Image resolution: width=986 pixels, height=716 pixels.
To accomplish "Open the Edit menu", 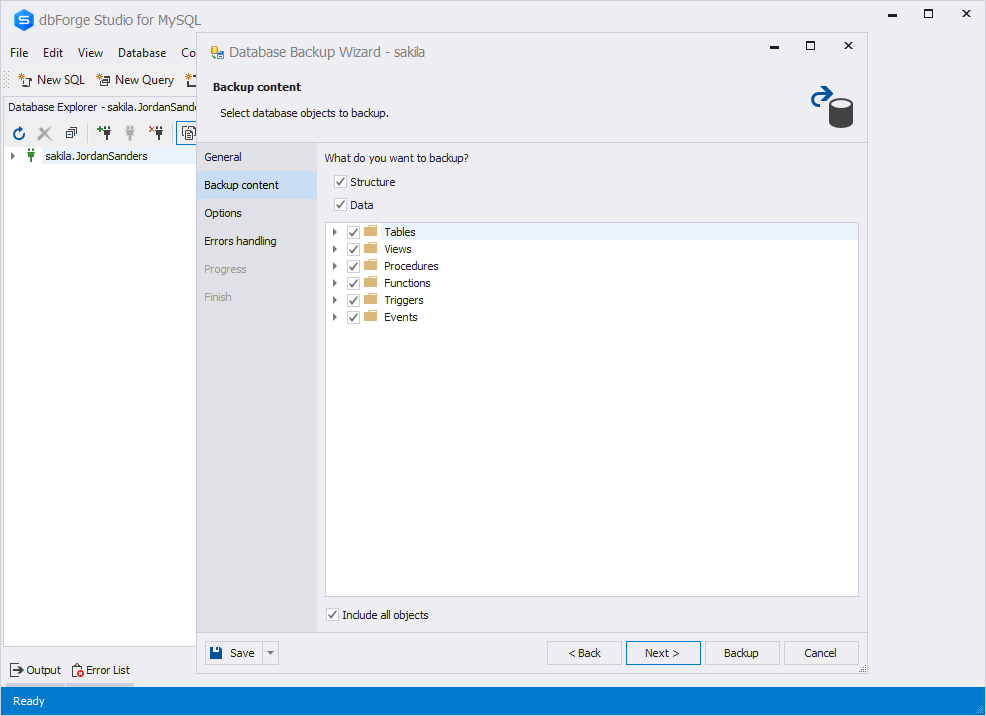I will (x=53, y=53).
